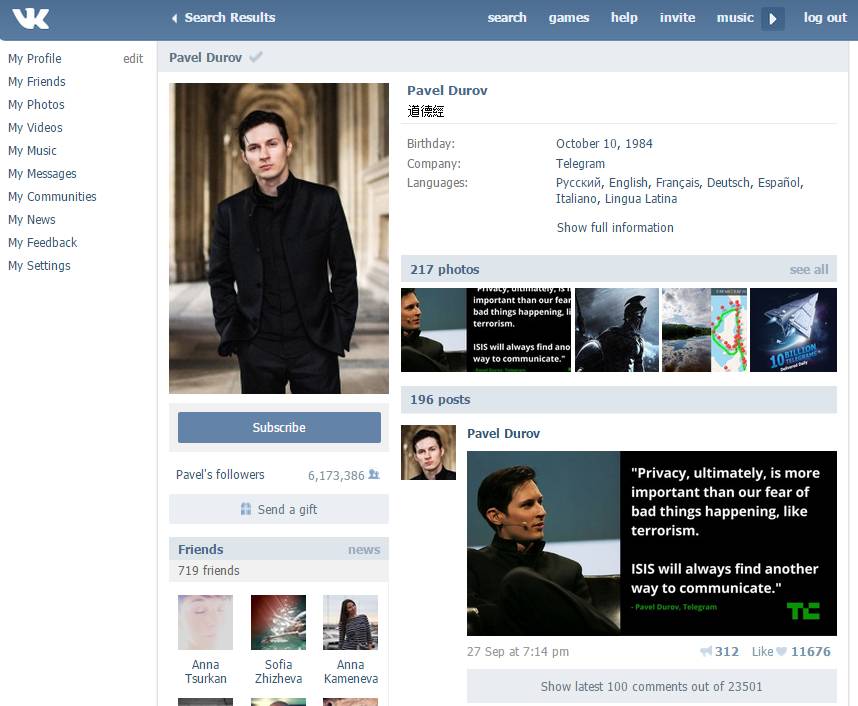Click the back arrow before Search Results
This screenshot has width=858, height=706.
pyautogui.click(x=174, y=18)
